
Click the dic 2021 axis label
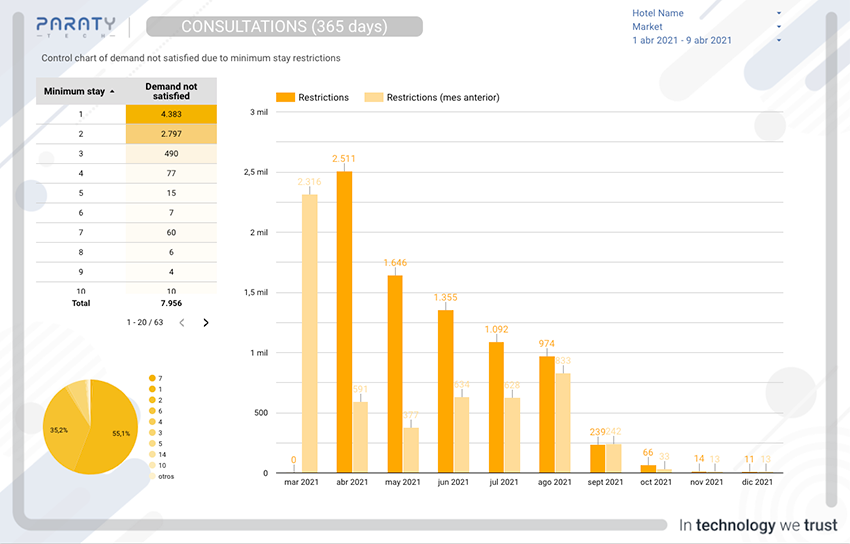click(x=757, y=482)
